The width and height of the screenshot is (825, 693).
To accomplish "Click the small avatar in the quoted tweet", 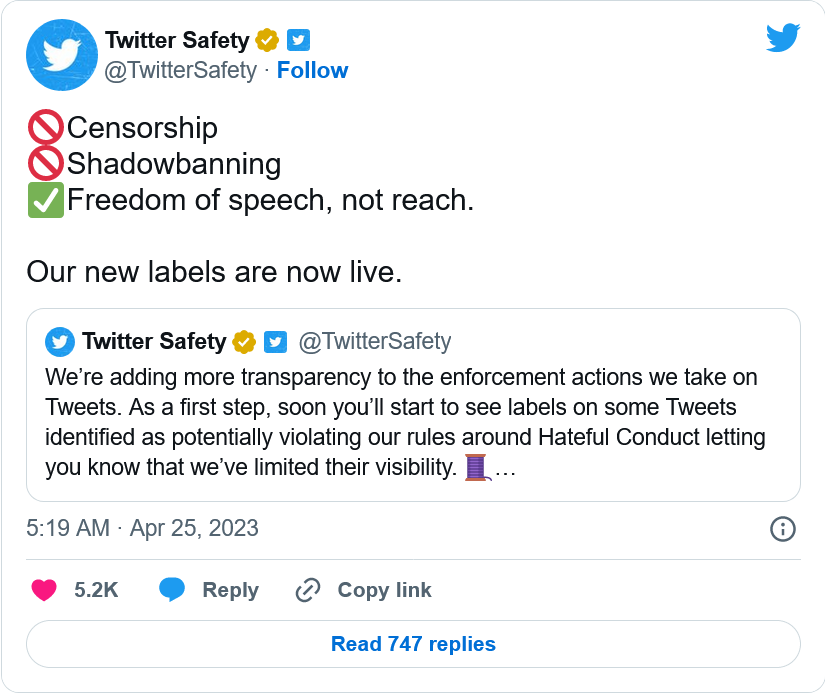I will point(60,342).
